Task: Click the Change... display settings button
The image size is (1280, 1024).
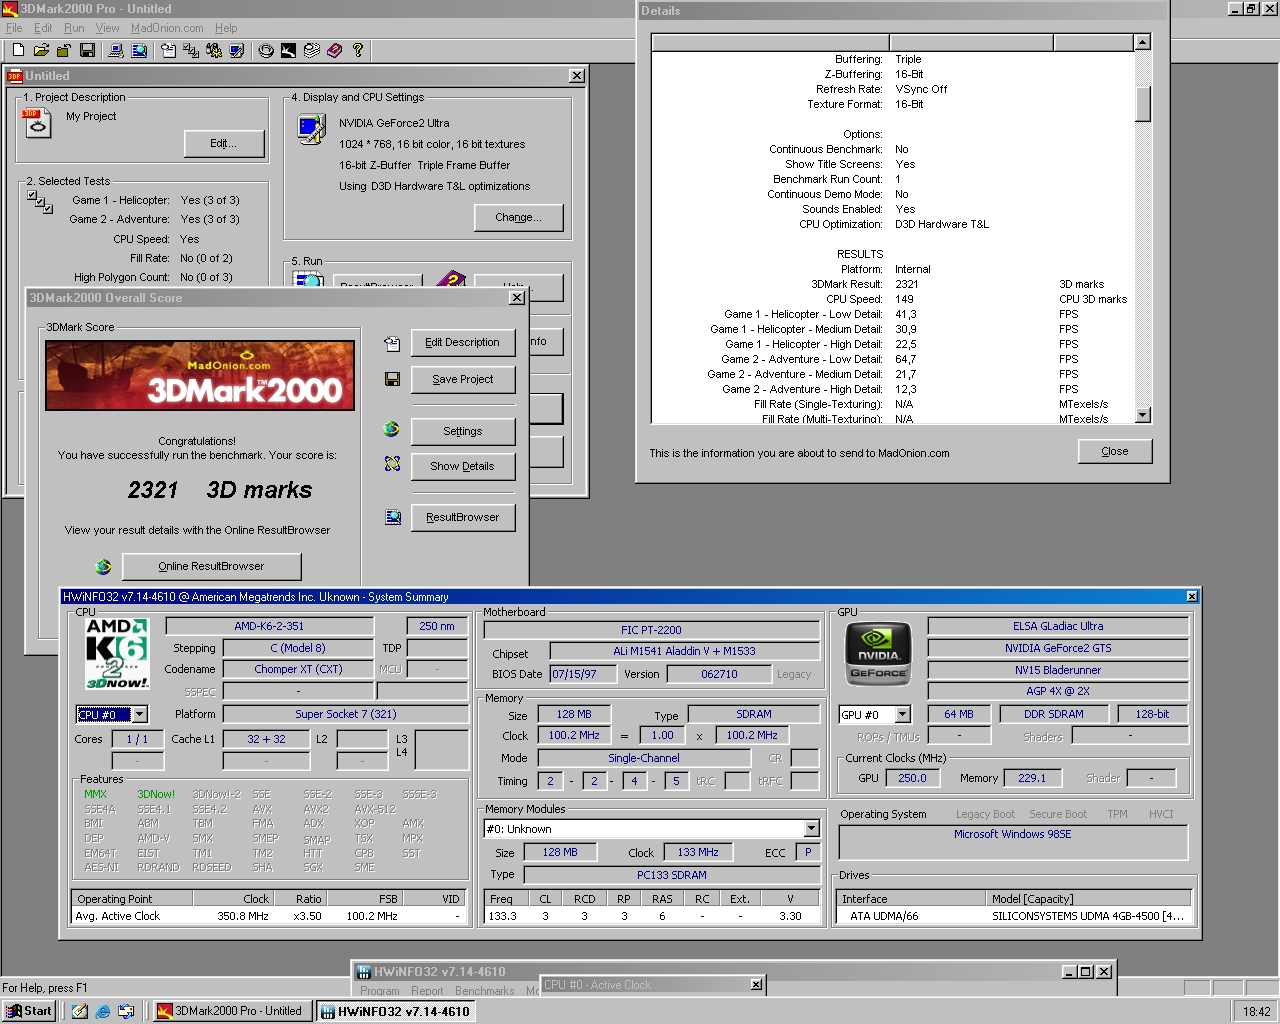Action: [518, 217]
